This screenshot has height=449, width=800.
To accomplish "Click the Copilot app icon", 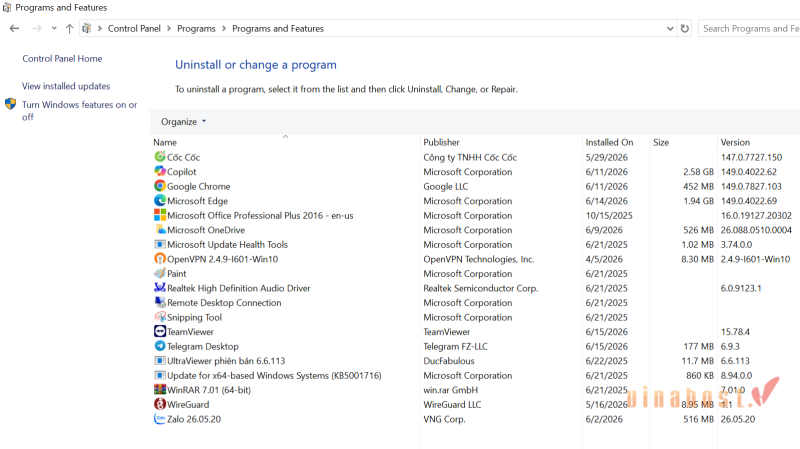I will 160,171.
